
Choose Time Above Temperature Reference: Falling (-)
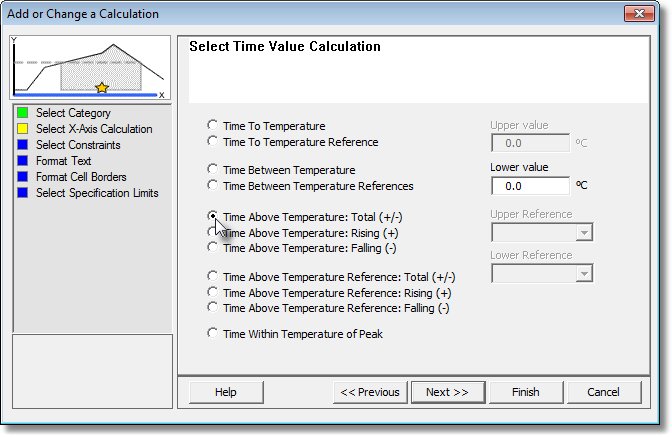pos(212,308)
